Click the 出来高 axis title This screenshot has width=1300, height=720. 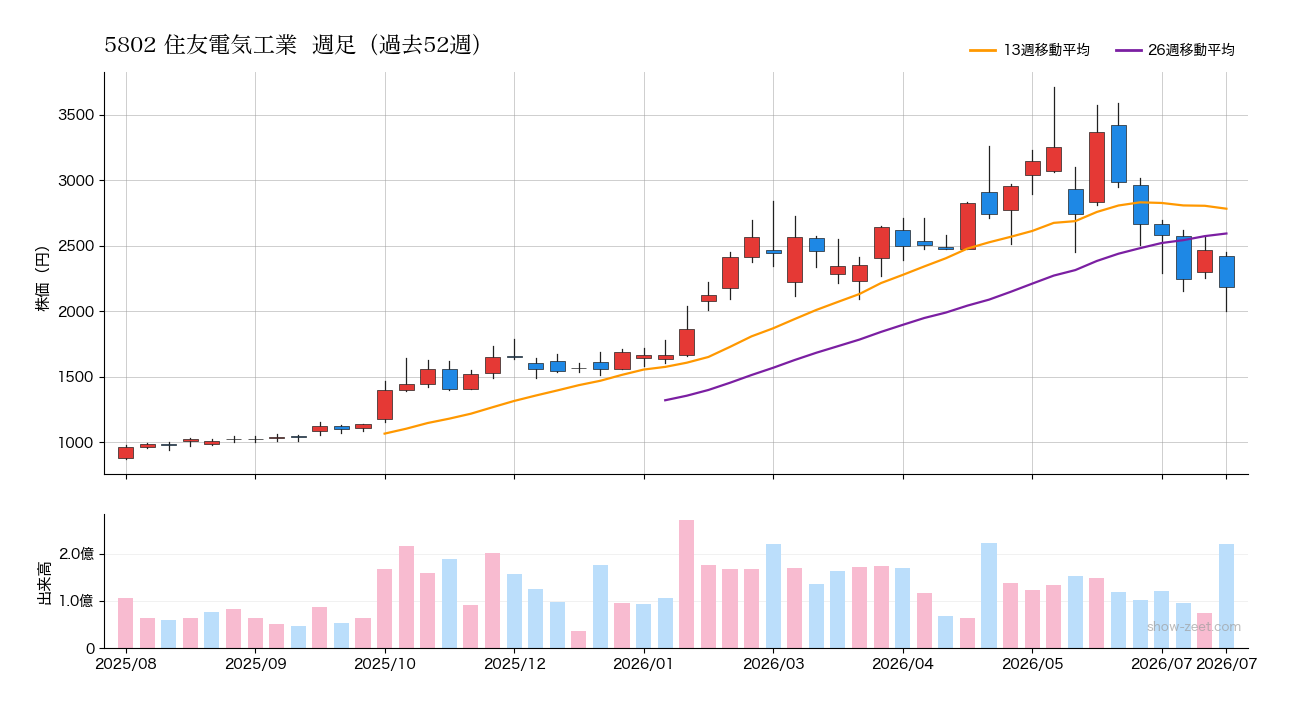(x=43, y=582)
